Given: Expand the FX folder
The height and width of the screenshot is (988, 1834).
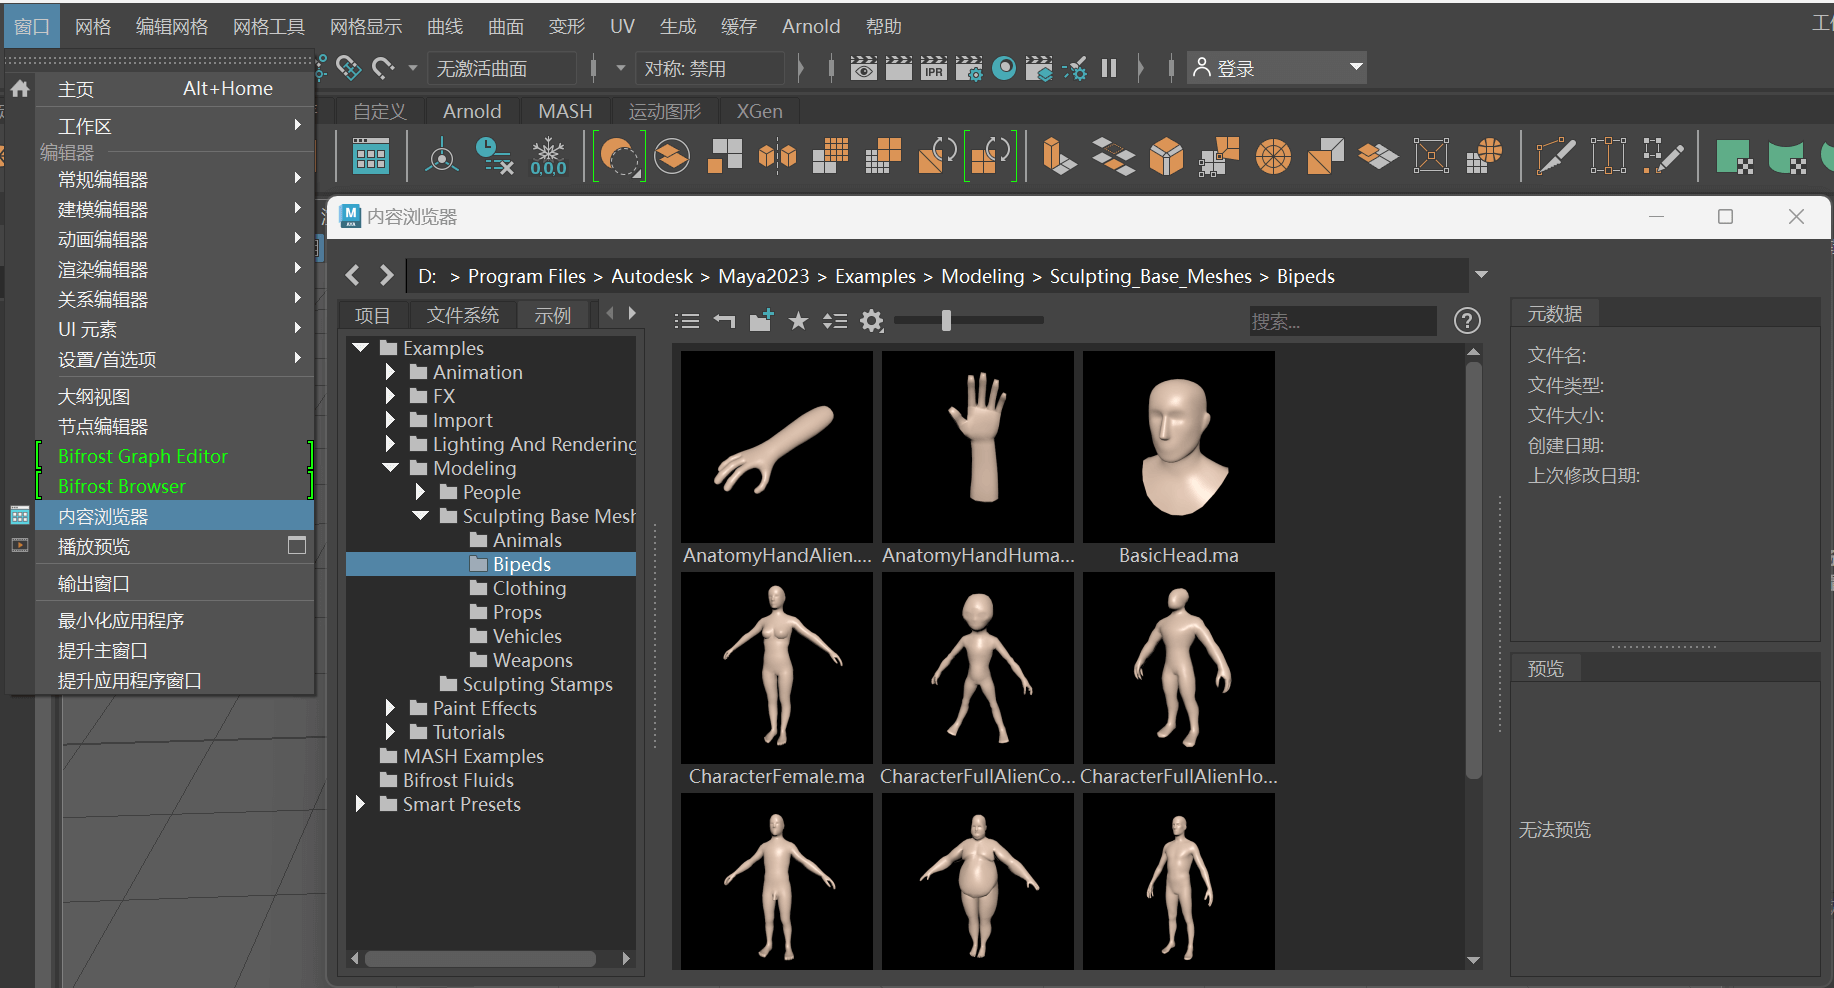Looking at the screenshot, I should 391,396.
